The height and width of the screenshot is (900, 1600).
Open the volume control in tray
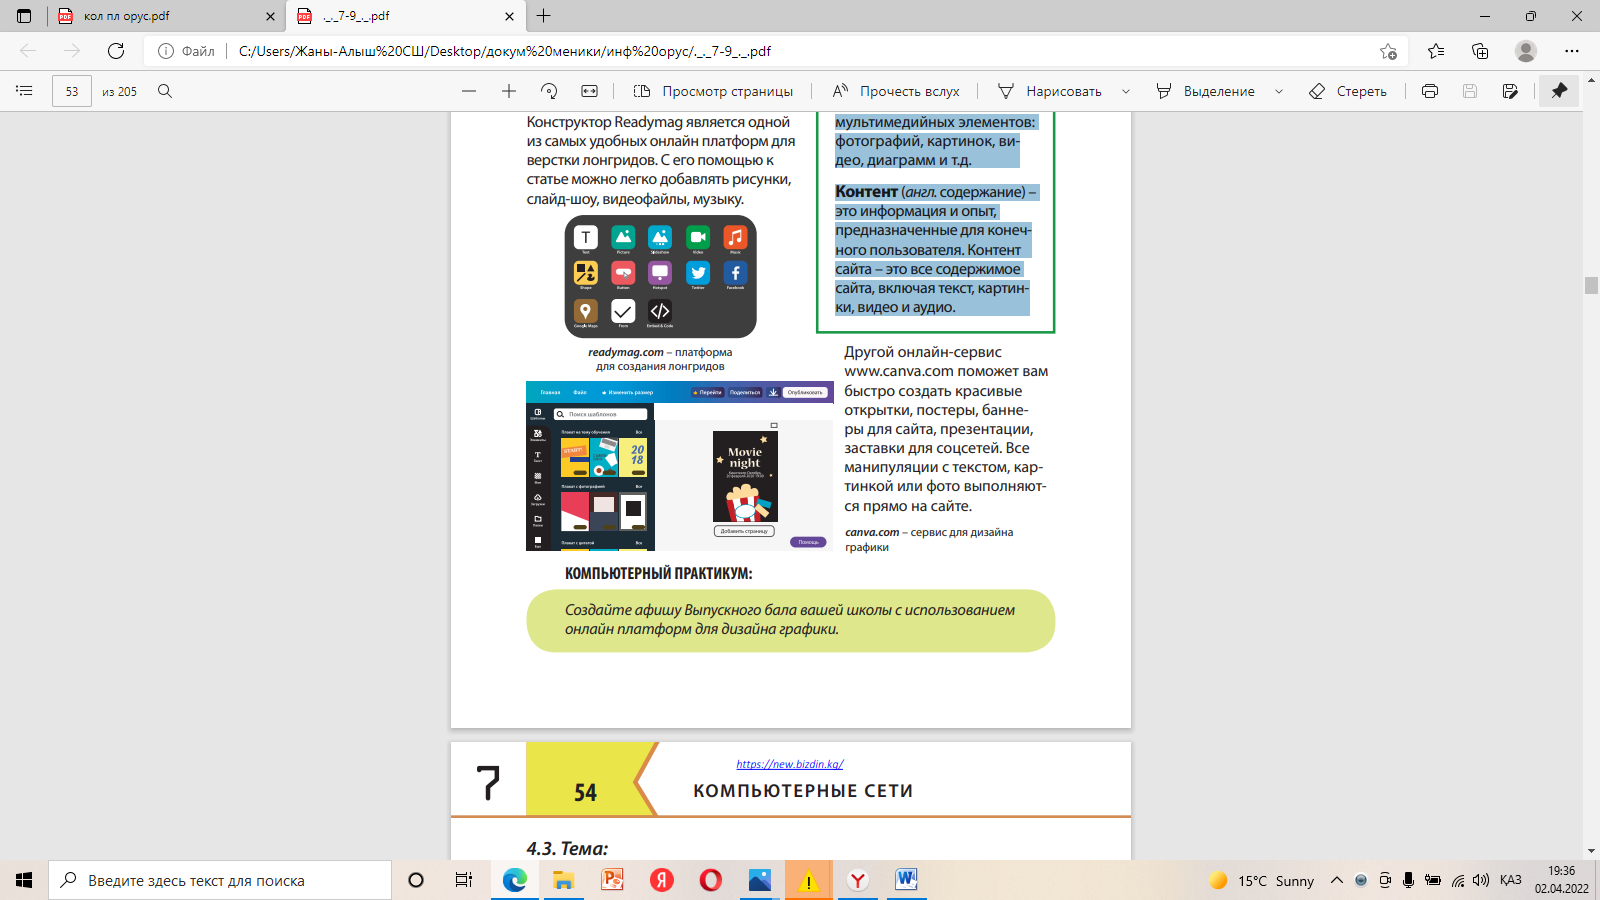(1481, 880)
